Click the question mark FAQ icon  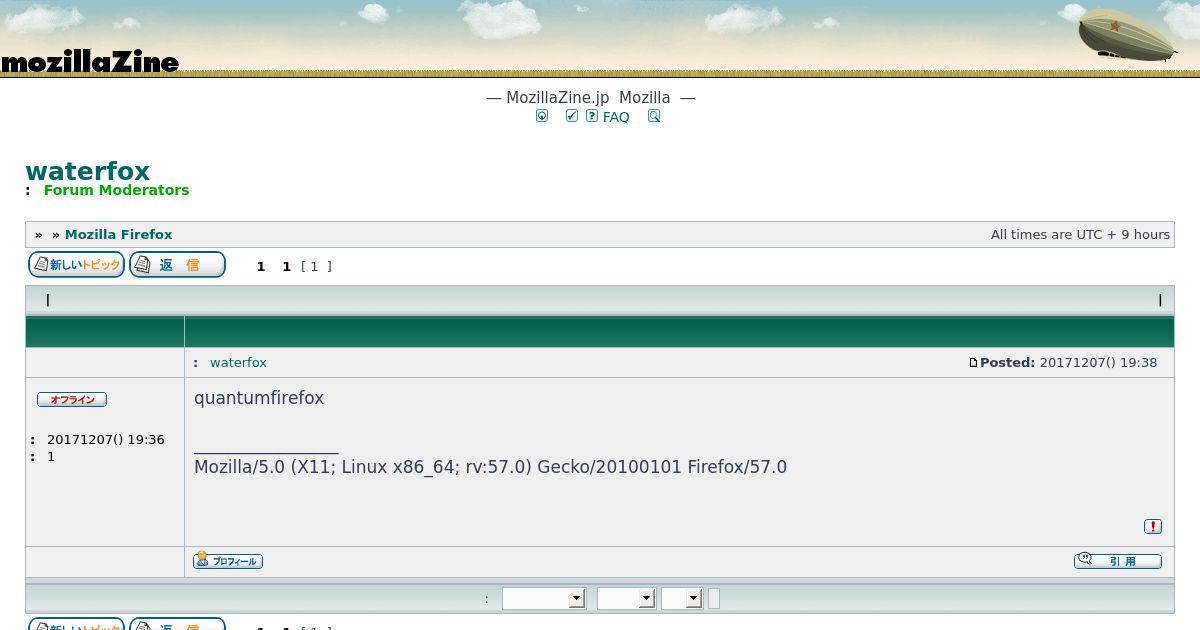coord(592,116)
